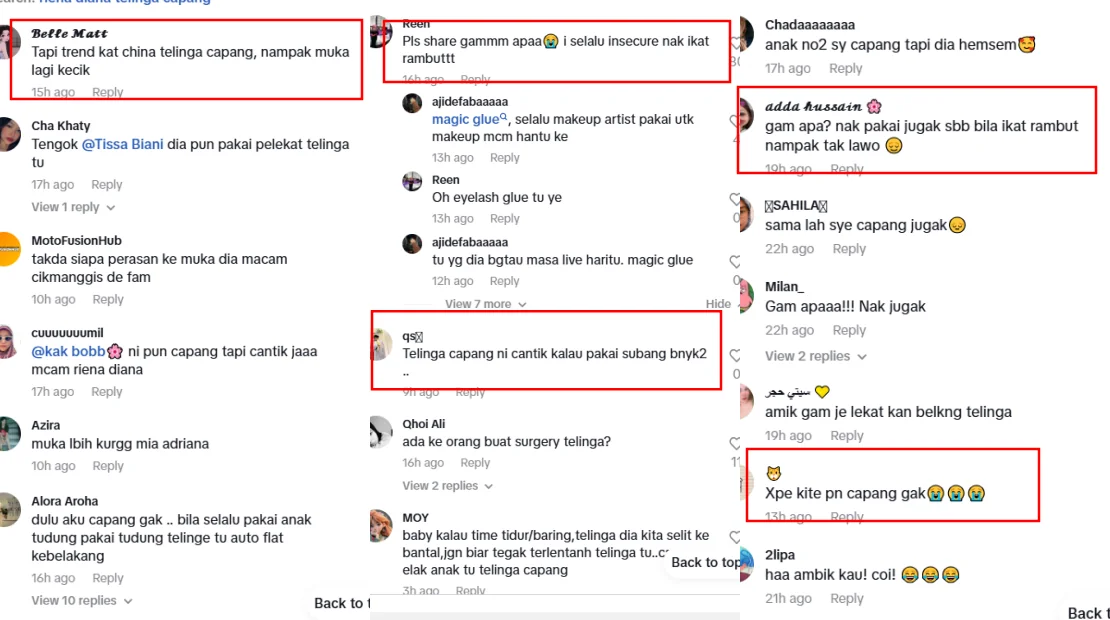Open the @kak bobb mention link

point(76,352)
